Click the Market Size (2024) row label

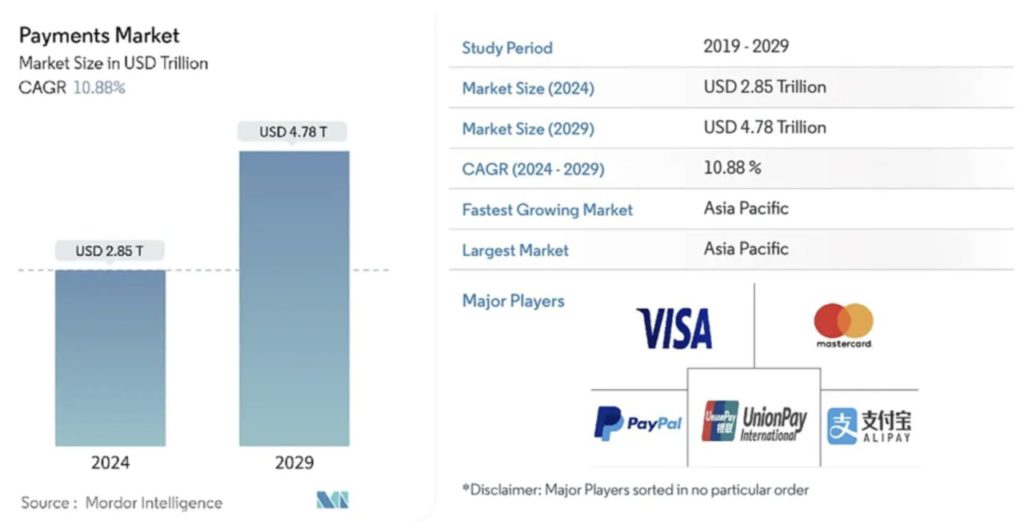point(528,88)
